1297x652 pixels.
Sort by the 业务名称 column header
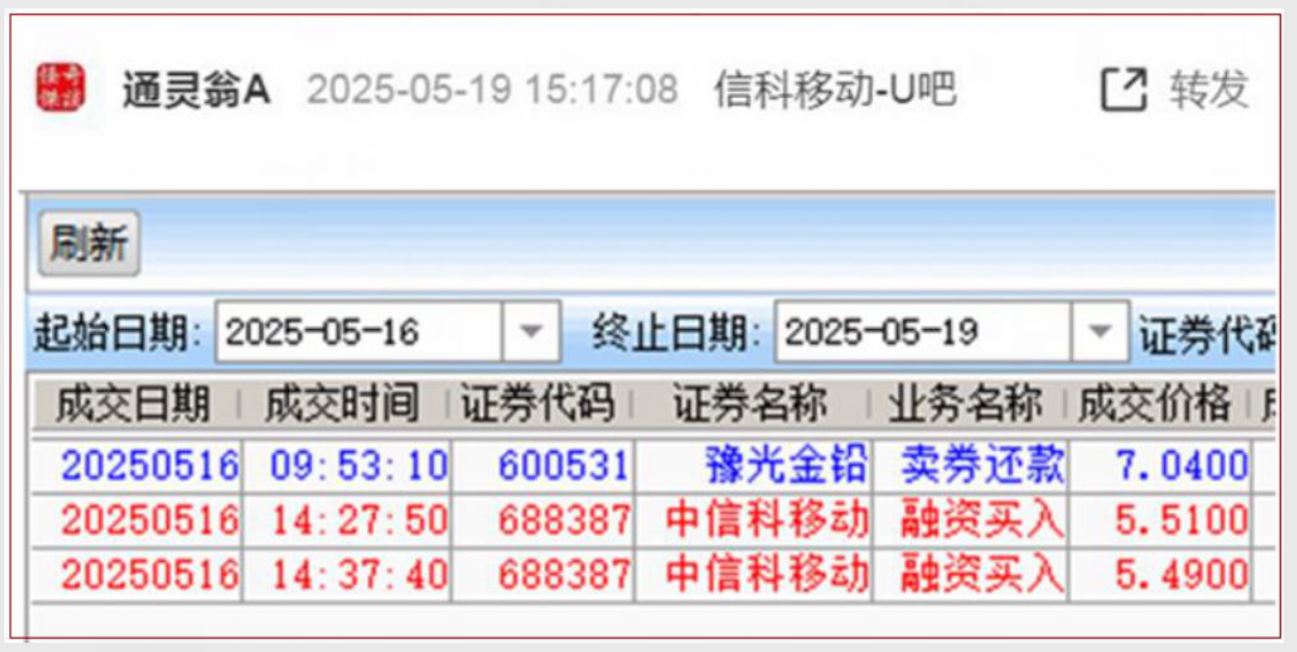[x=966, y=404]
